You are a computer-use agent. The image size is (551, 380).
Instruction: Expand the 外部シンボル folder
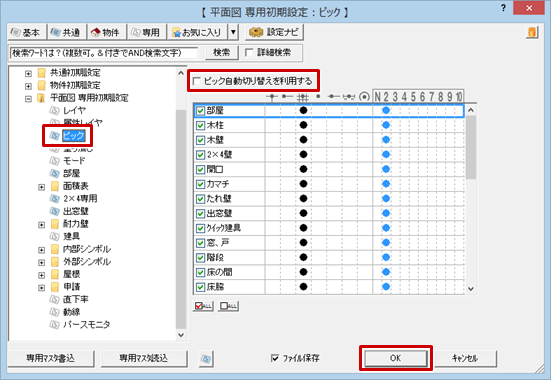point(41,262)
